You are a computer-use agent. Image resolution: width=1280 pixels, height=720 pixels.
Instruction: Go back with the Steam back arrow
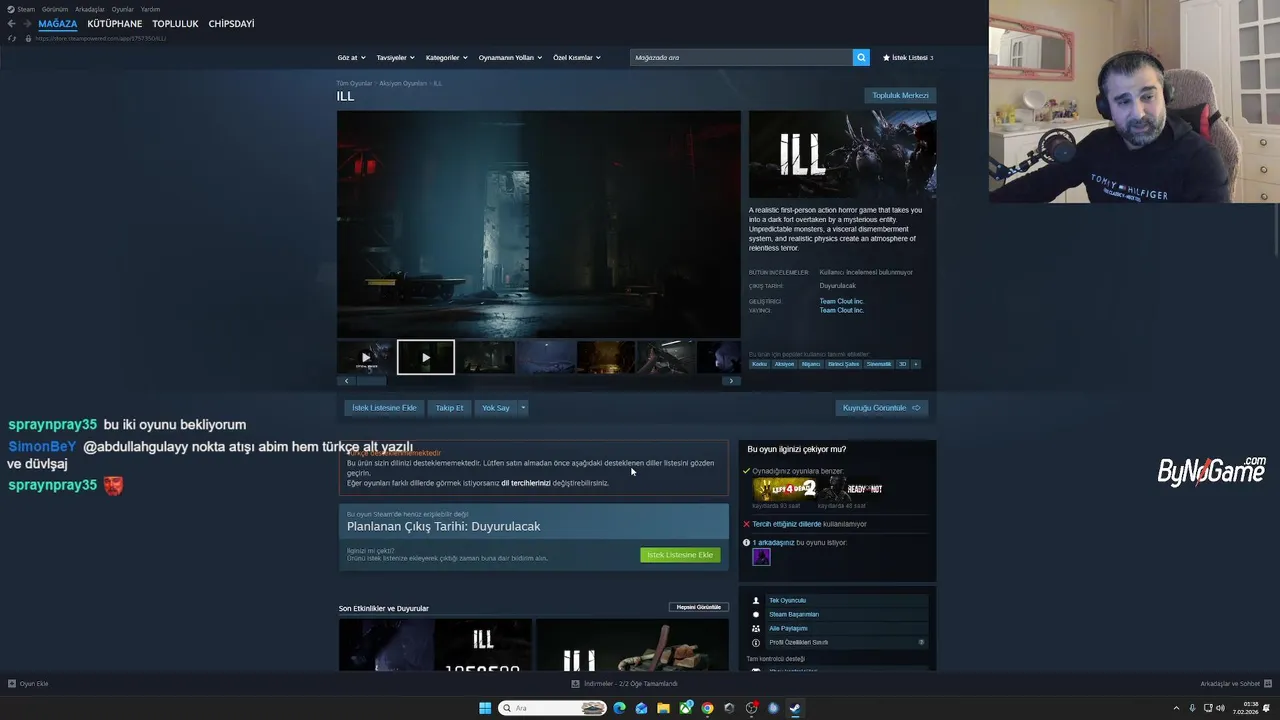11,24
